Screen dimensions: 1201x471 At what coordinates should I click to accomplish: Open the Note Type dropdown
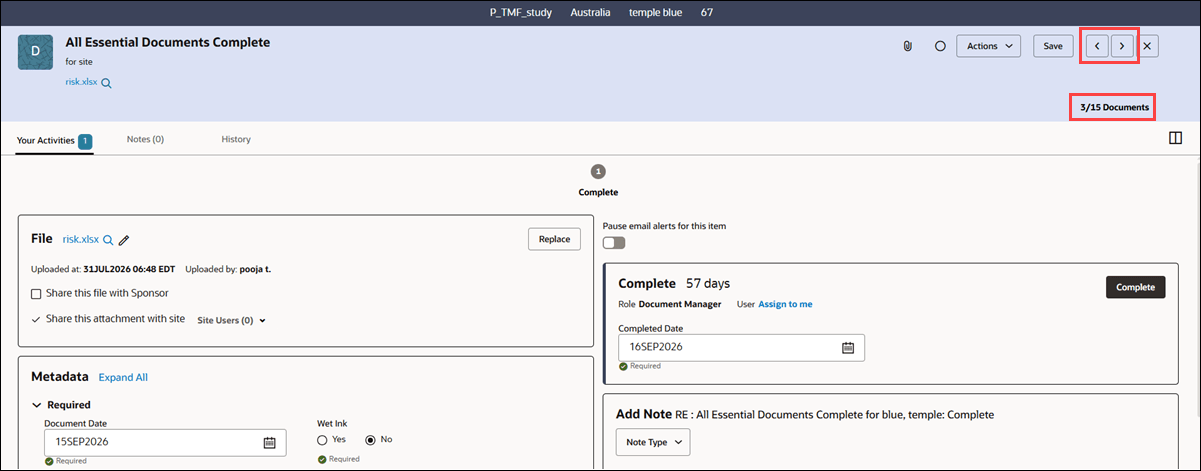[x=652, y=442]
